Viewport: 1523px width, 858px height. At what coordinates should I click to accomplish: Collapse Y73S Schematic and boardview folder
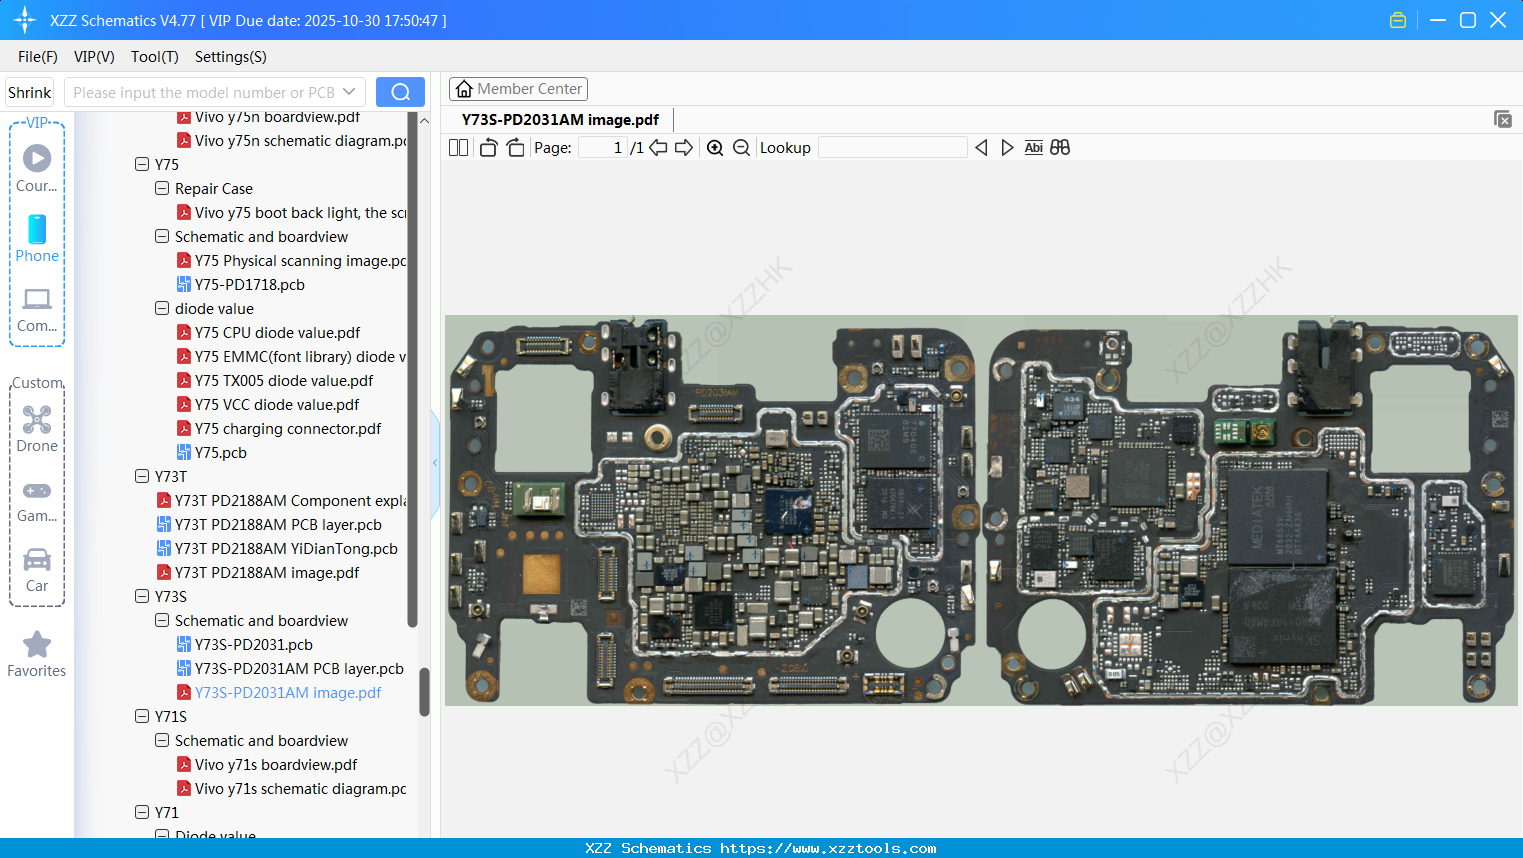tap(162, 620)
